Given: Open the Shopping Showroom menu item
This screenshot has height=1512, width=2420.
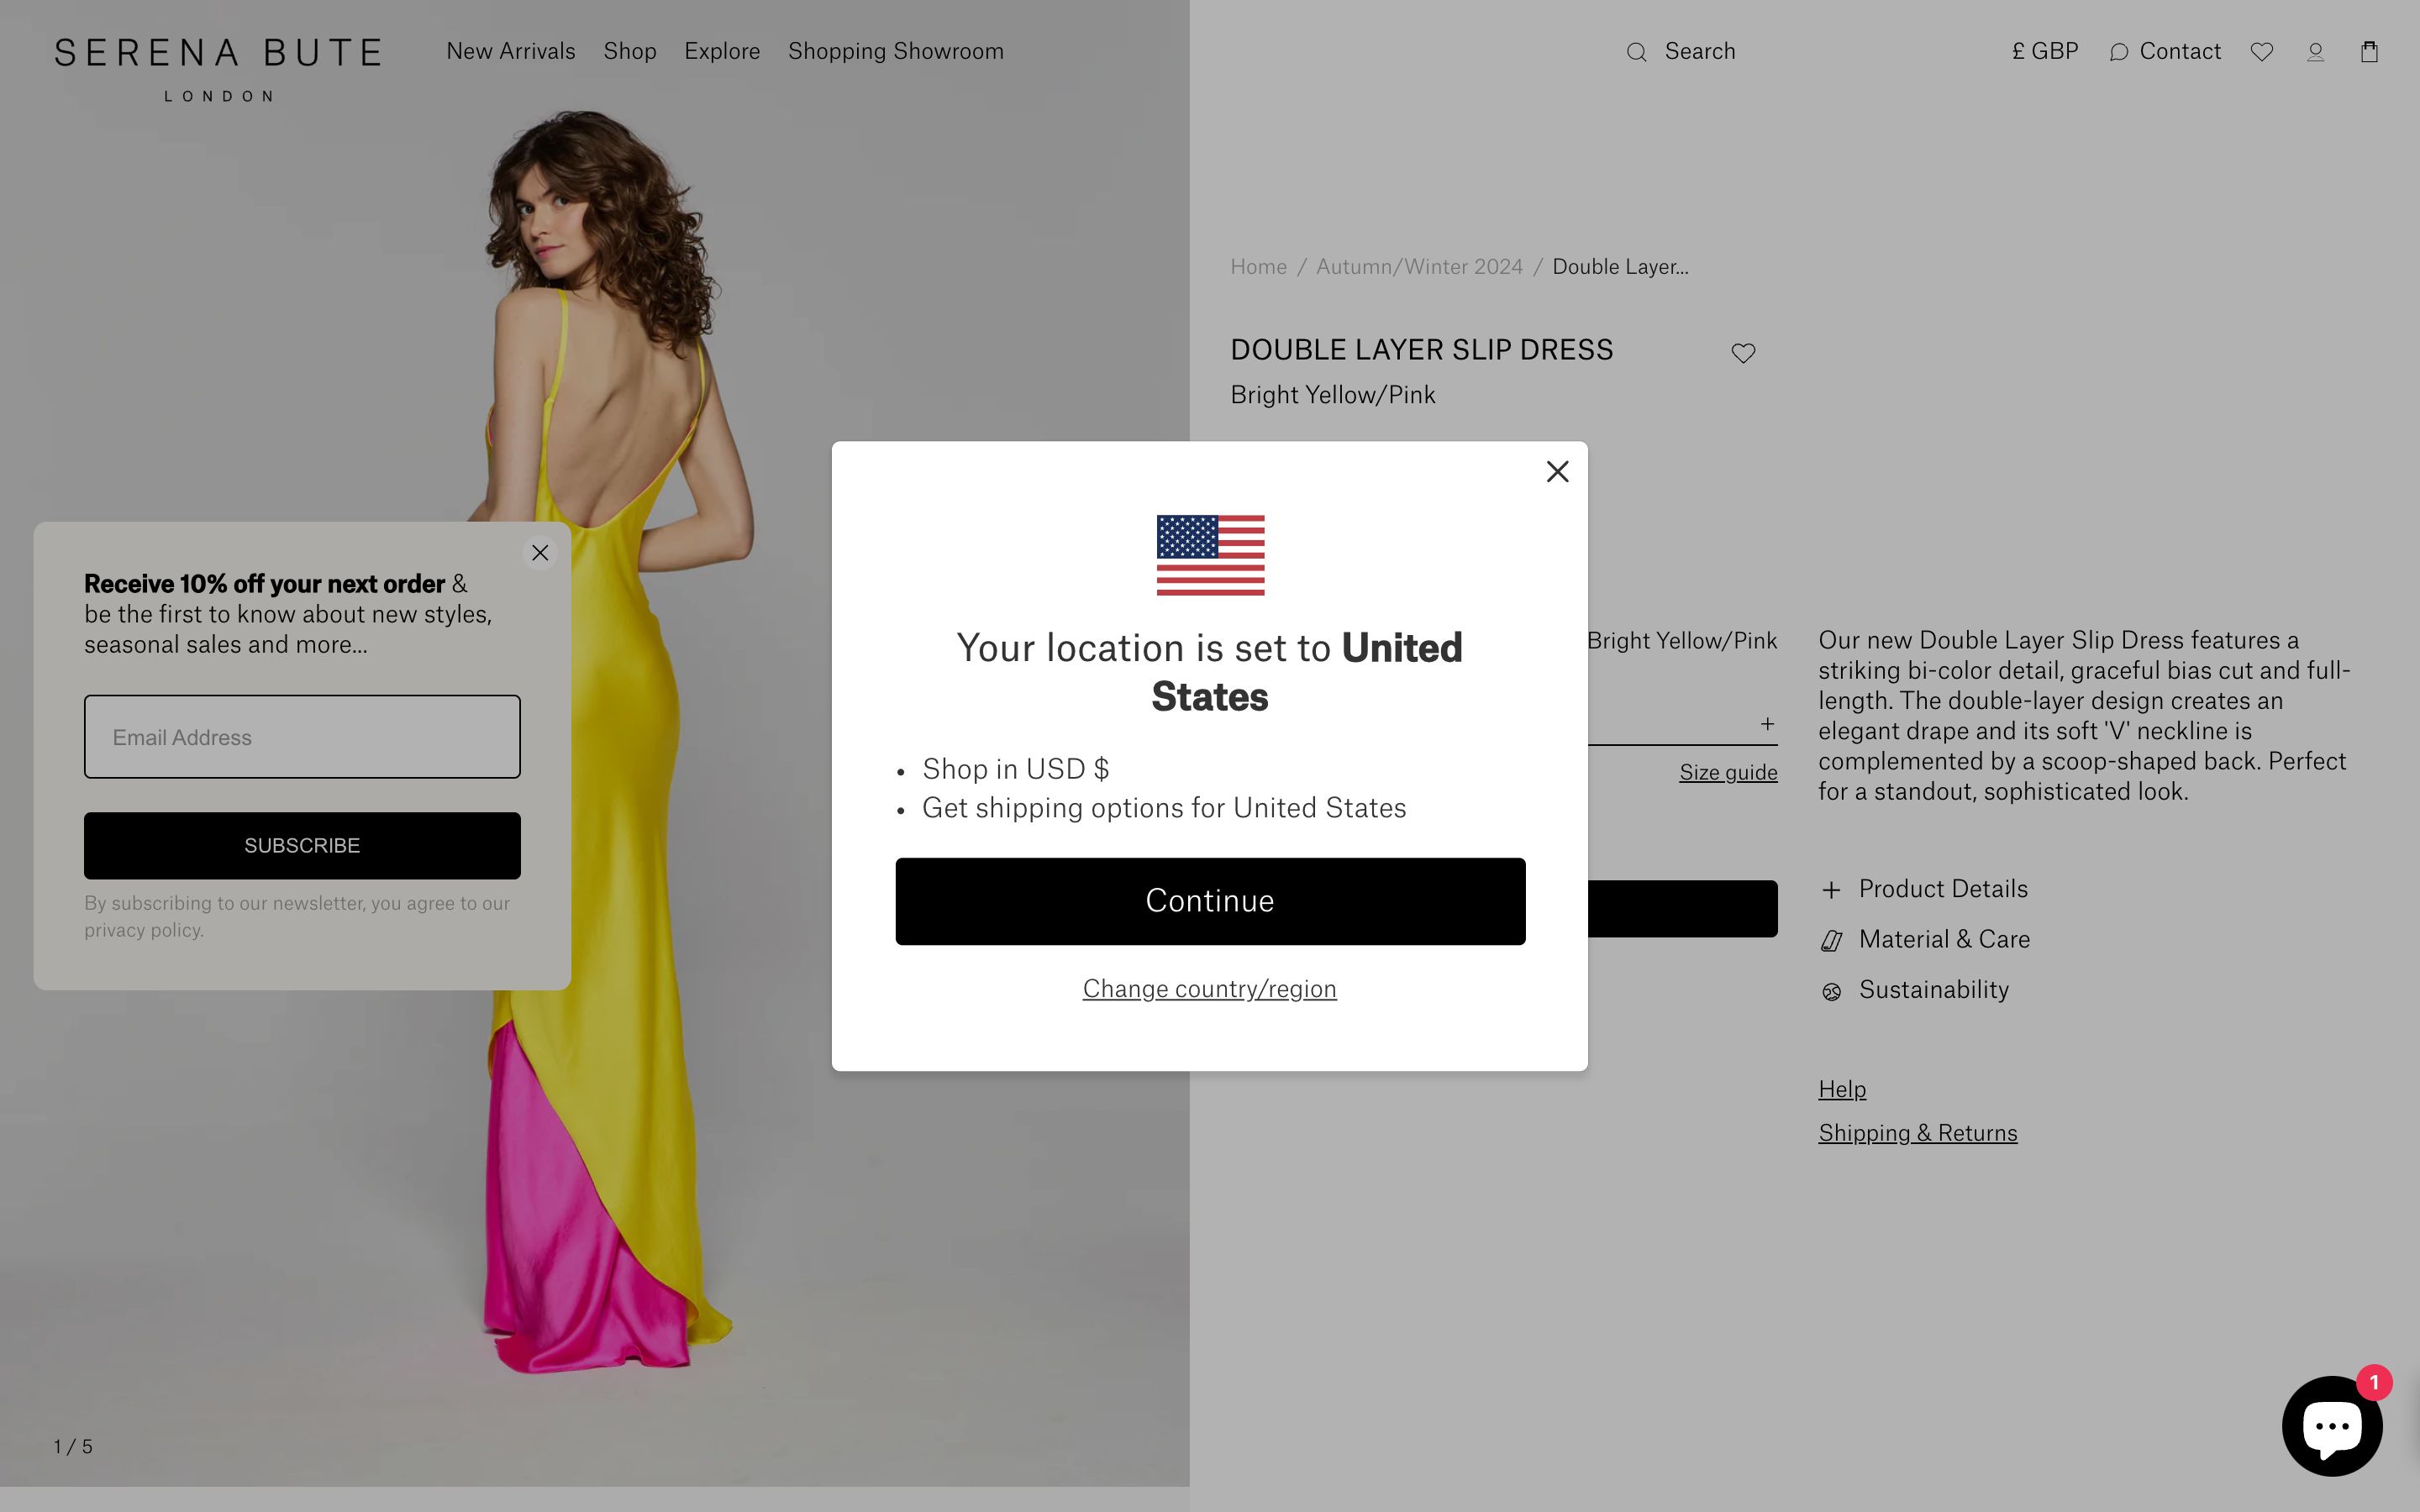Looking at the screenshot, I should [896, 51].
